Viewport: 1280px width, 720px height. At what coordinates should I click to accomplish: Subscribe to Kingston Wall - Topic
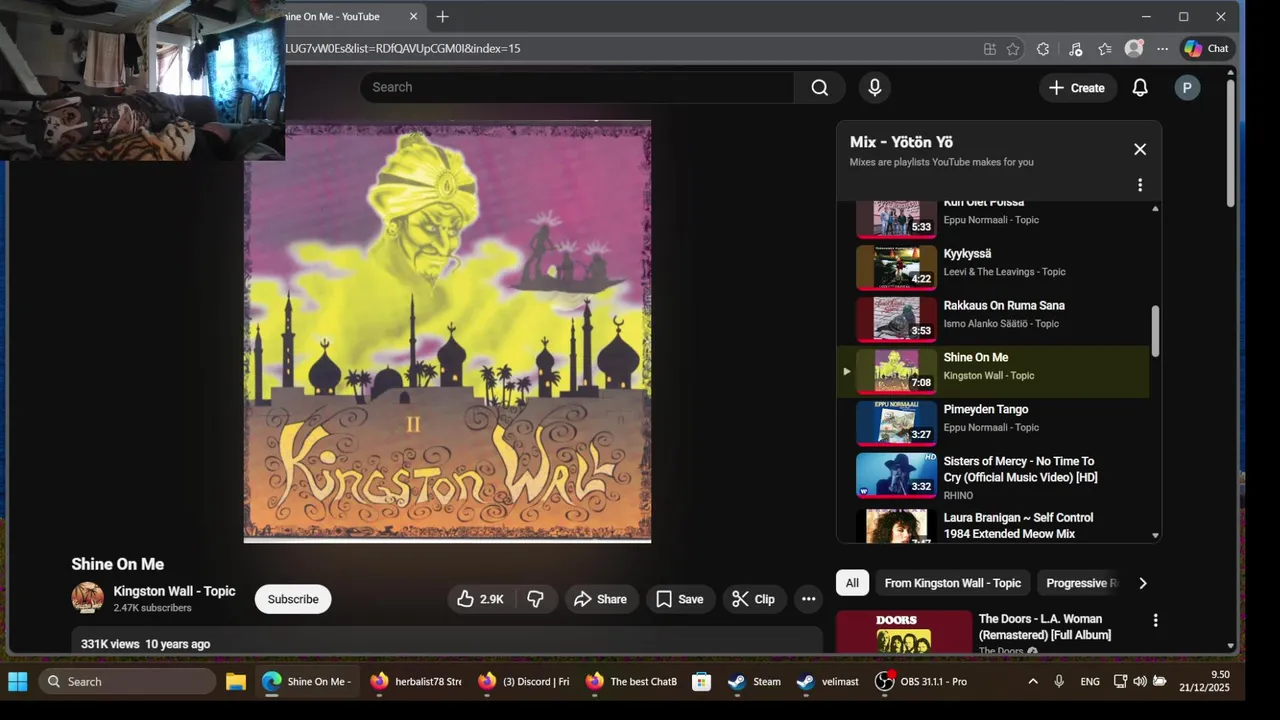293,599
